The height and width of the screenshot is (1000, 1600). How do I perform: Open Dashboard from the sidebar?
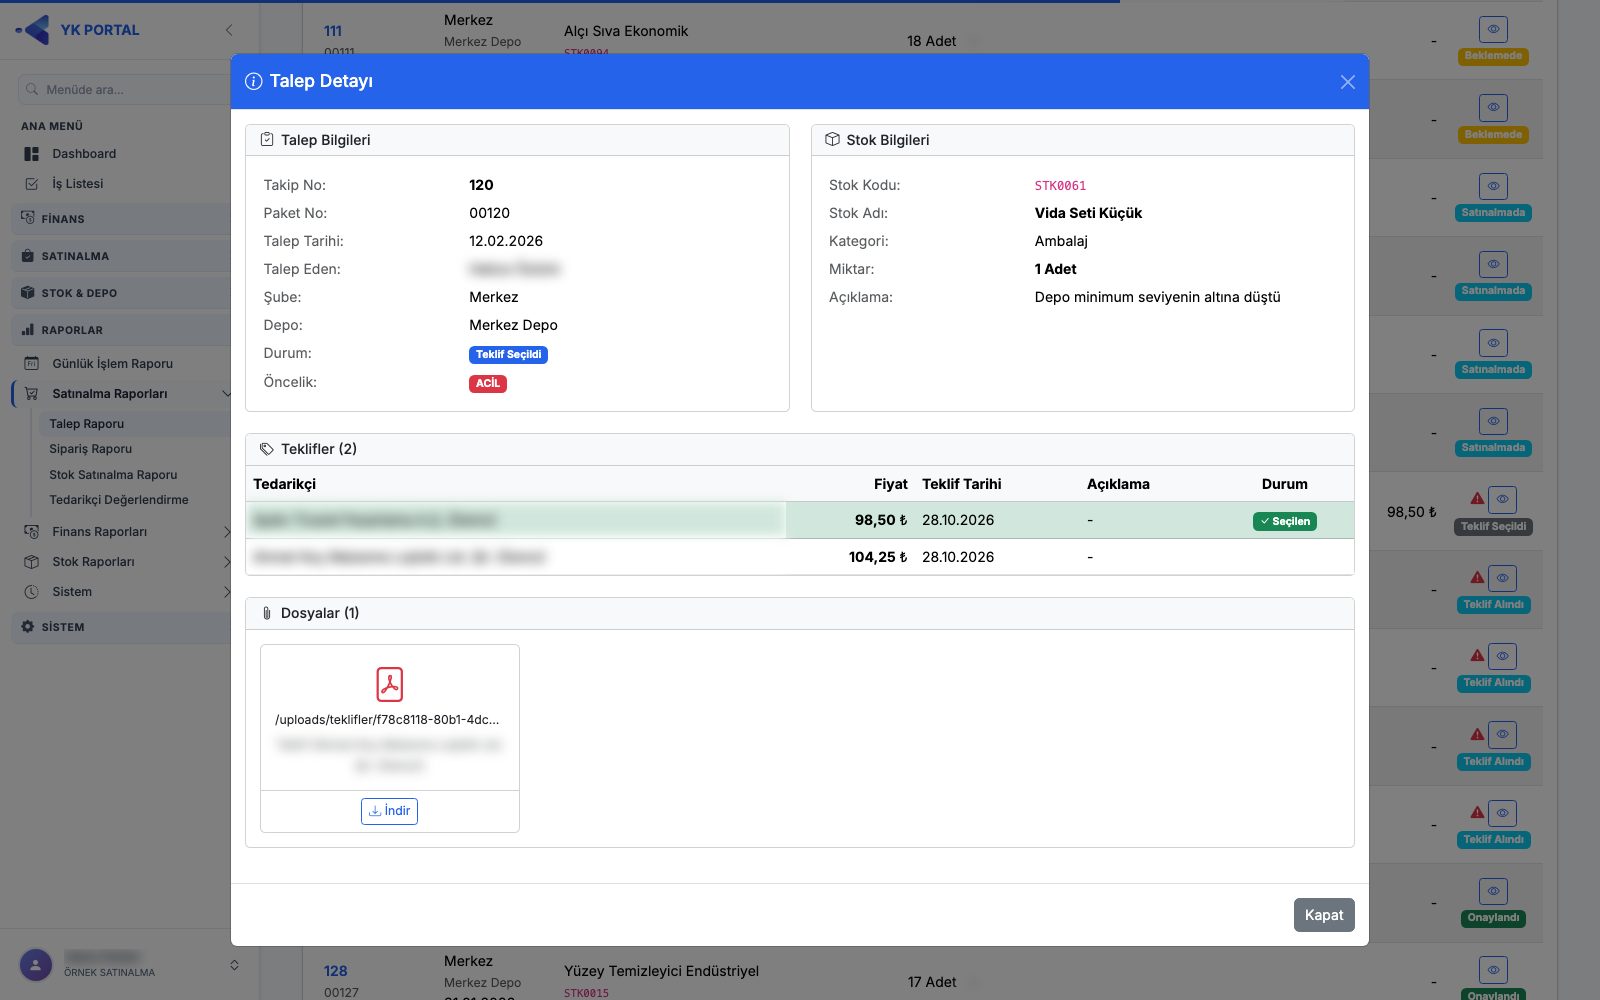[84, 154]
